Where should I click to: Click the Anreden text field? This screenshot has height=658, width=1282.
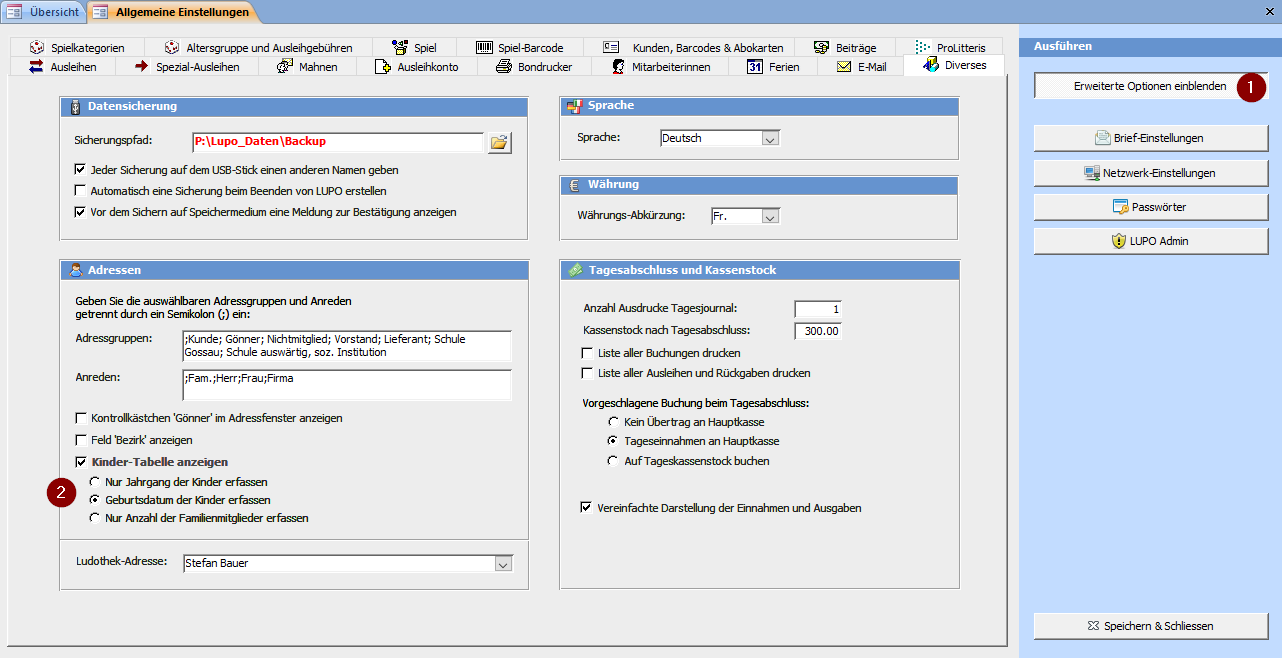click(347, 385)
